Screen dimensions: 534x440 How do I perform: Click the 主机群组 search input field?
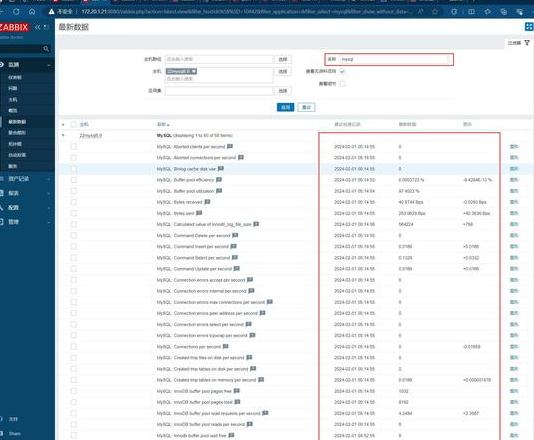[x=219, y=59]
